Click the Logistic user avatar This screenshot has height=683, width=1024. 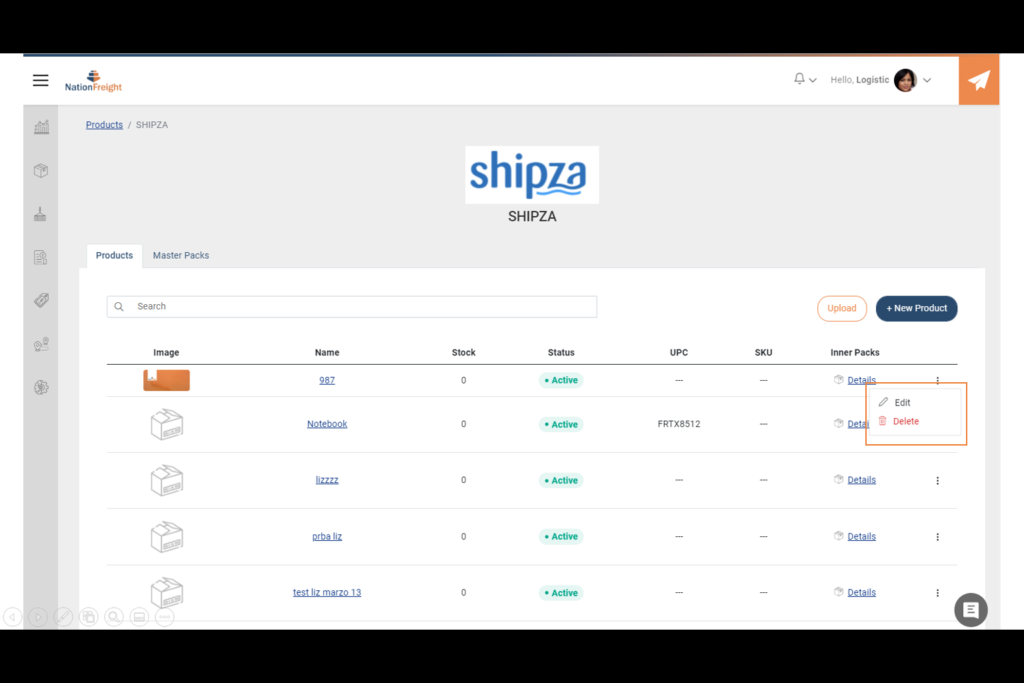coord(905,80)
